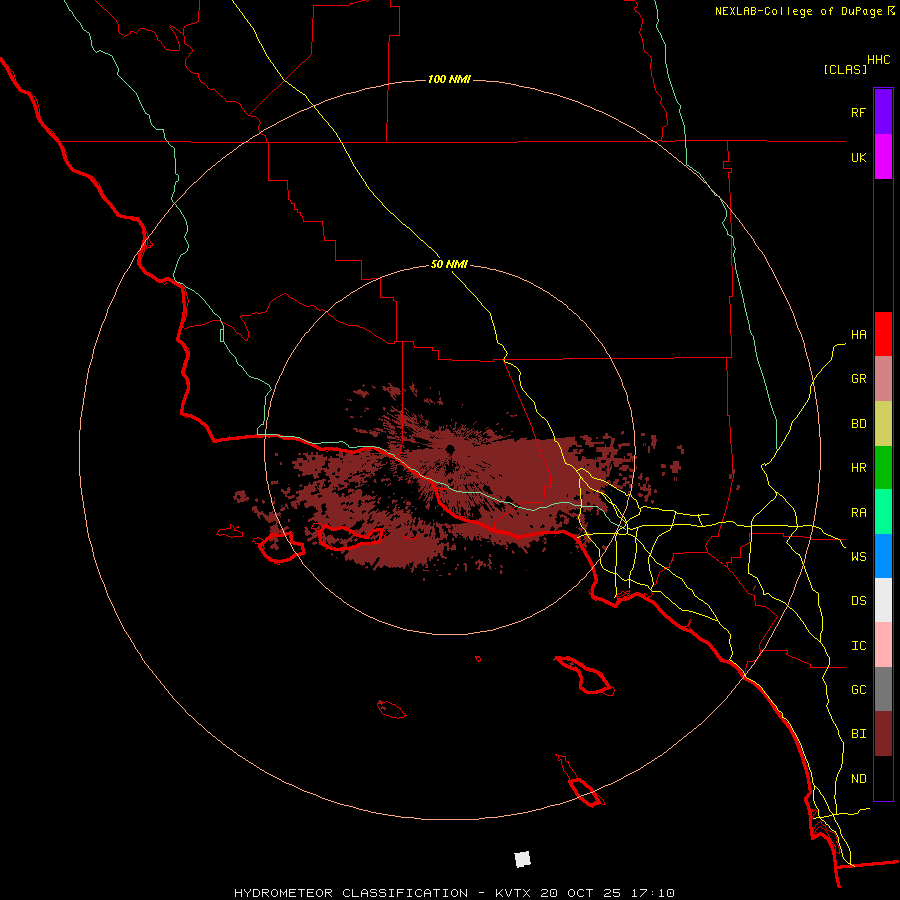Click the BI legend label
Screen dimensions: 900x900
[858, 734]
